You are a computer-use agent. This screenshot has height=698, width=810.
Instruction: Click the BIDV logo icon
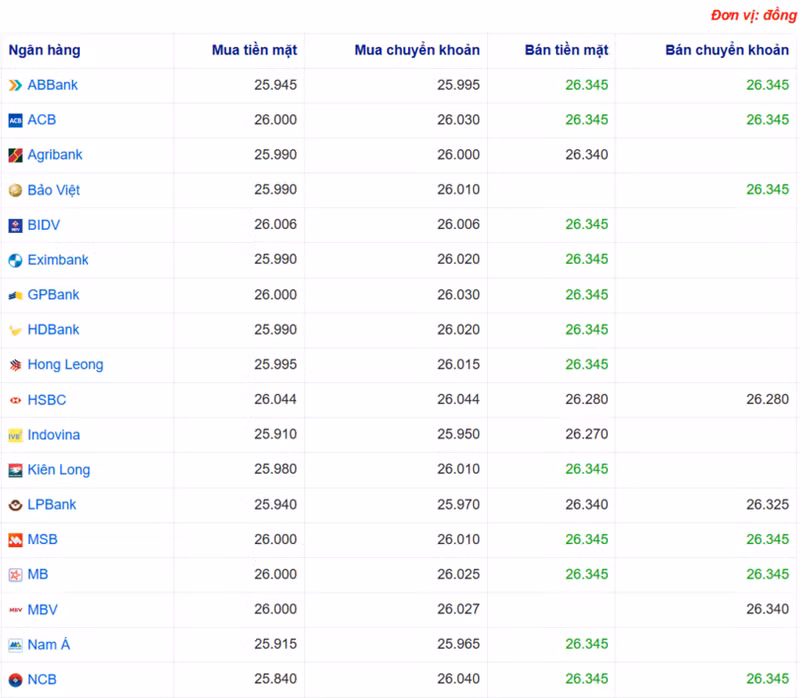(14, 225)
